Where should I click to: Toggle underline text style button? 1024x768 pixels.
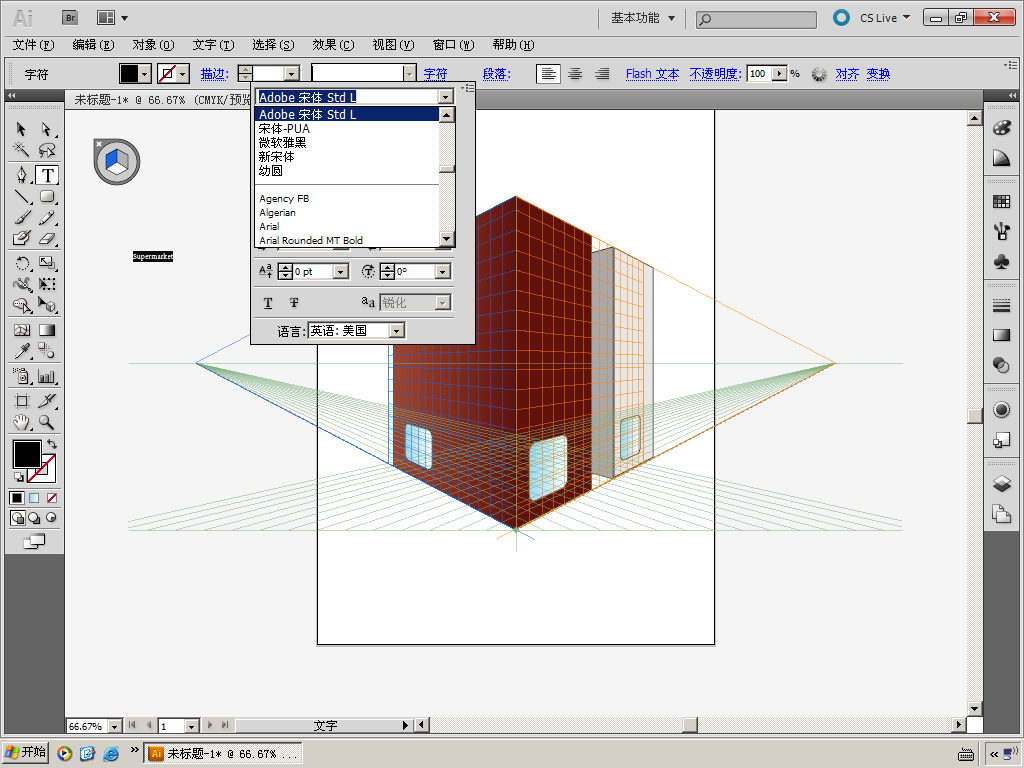[268, 303]
